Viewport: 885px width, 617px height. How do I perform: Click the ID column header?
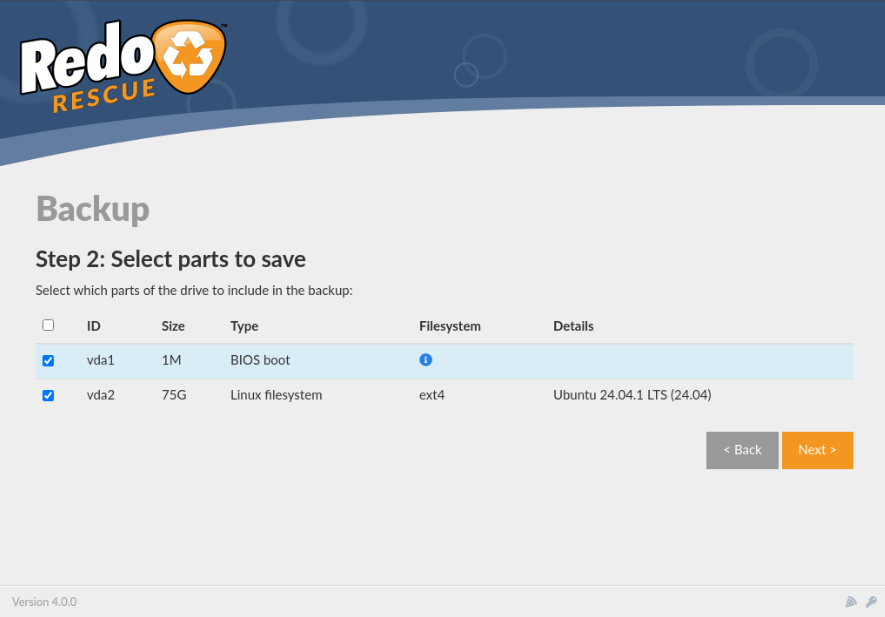[94, 326]
